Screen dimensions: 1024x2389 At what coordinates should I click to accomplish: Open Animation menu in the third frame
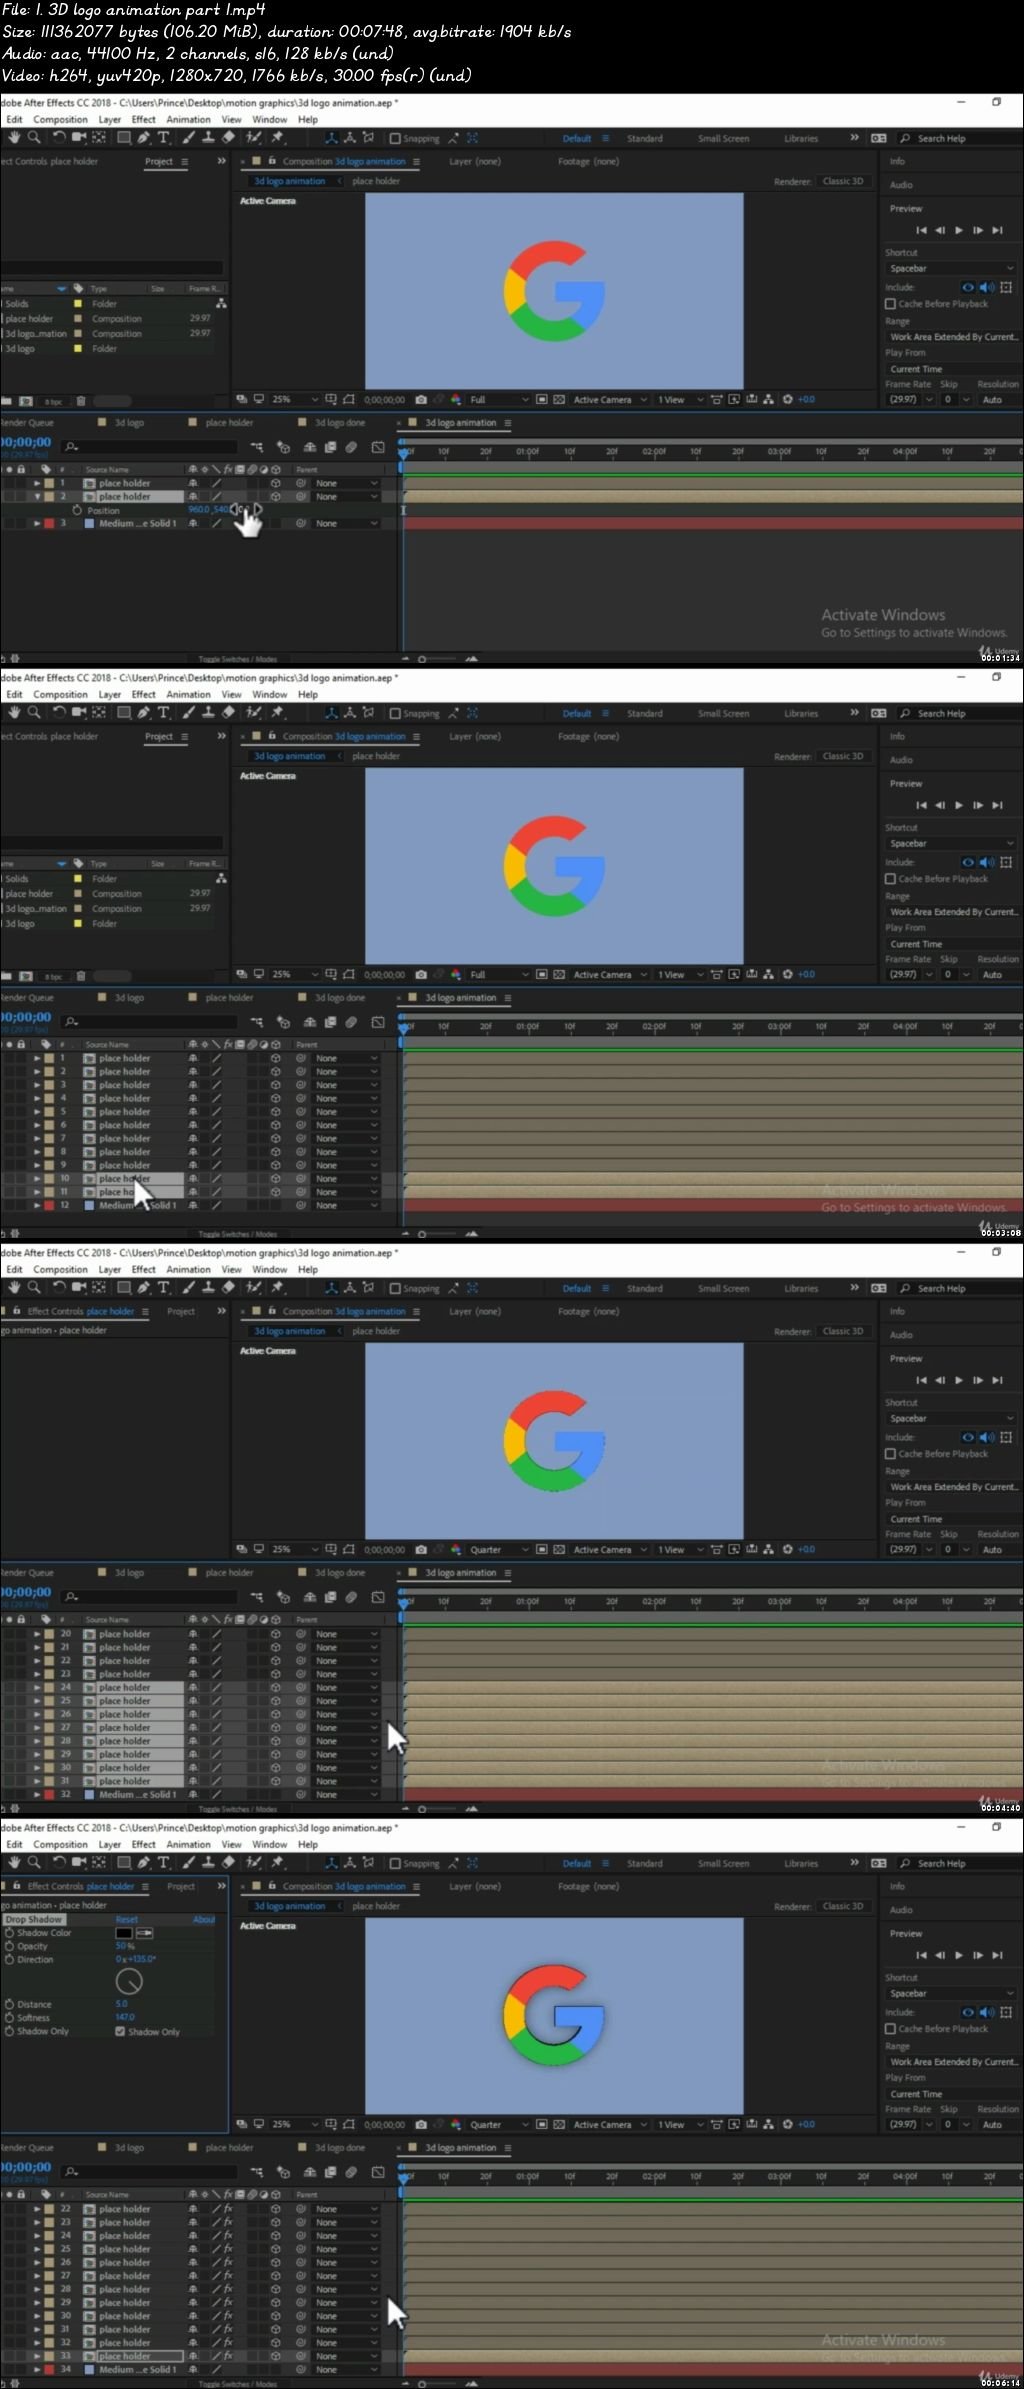[x=188, y=1269]
